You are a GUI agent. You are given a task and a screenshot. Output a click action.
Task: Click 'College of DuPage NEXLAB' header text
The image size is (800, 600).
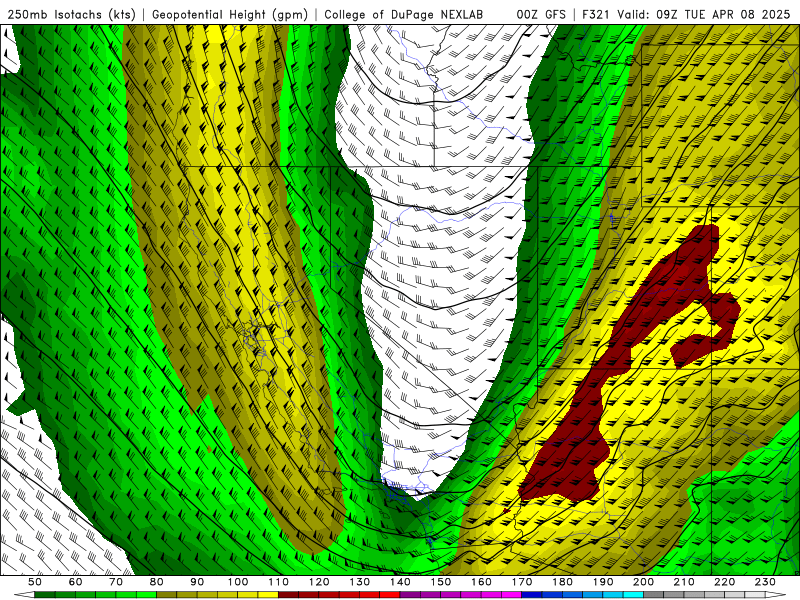(404, 15)
